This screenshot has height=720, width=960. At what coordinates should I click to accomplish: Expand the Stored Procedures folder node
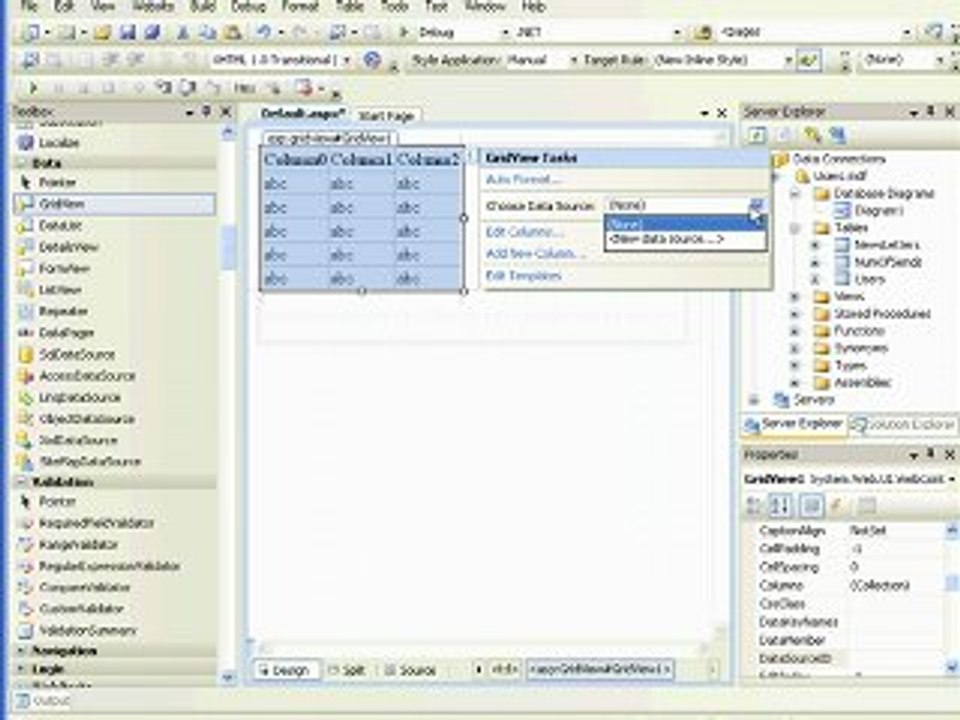click(x=795, y=313)
